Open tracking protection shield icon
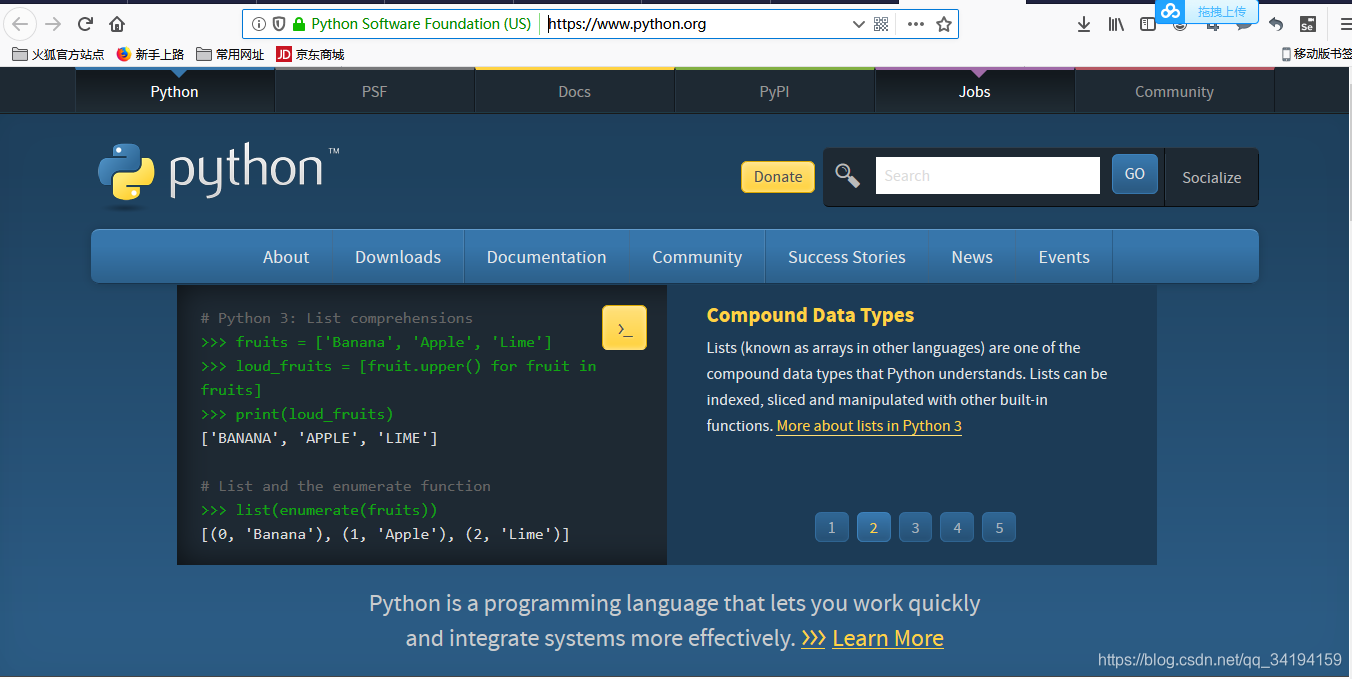 (279, 24)
